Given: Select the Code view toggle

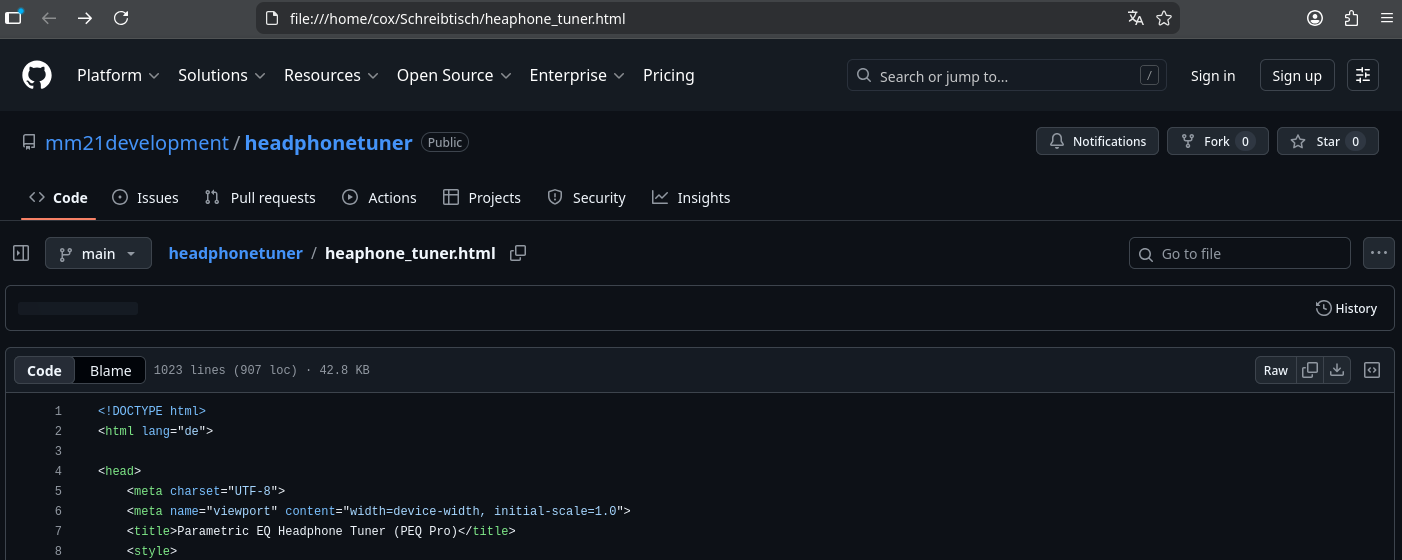Looking at the screenshot, I should click(x=44, y=370).
